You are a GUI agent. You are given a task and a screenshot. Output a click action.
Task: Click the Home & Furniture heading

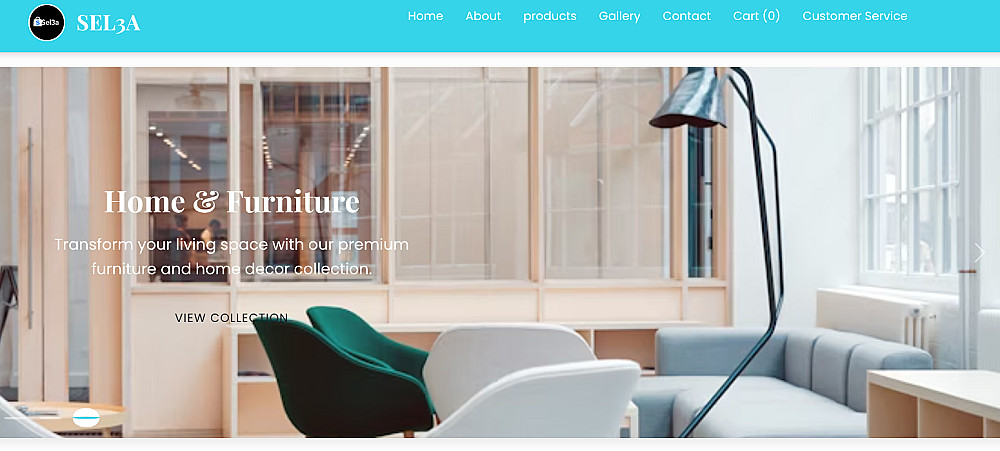click(232, 201)
